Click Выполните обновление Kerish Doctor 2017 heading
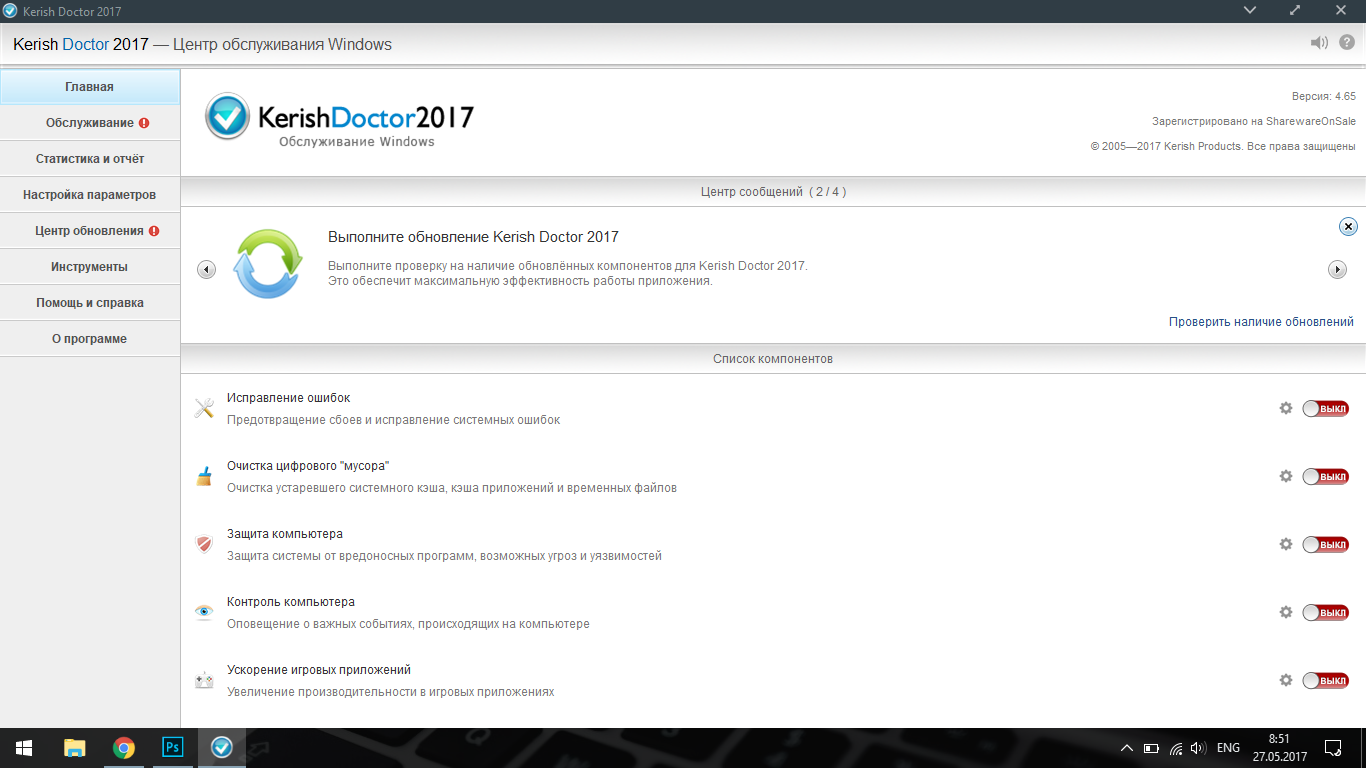Image resolution: width=1366 pixels, height=768 pixels. tap(473, 237)
